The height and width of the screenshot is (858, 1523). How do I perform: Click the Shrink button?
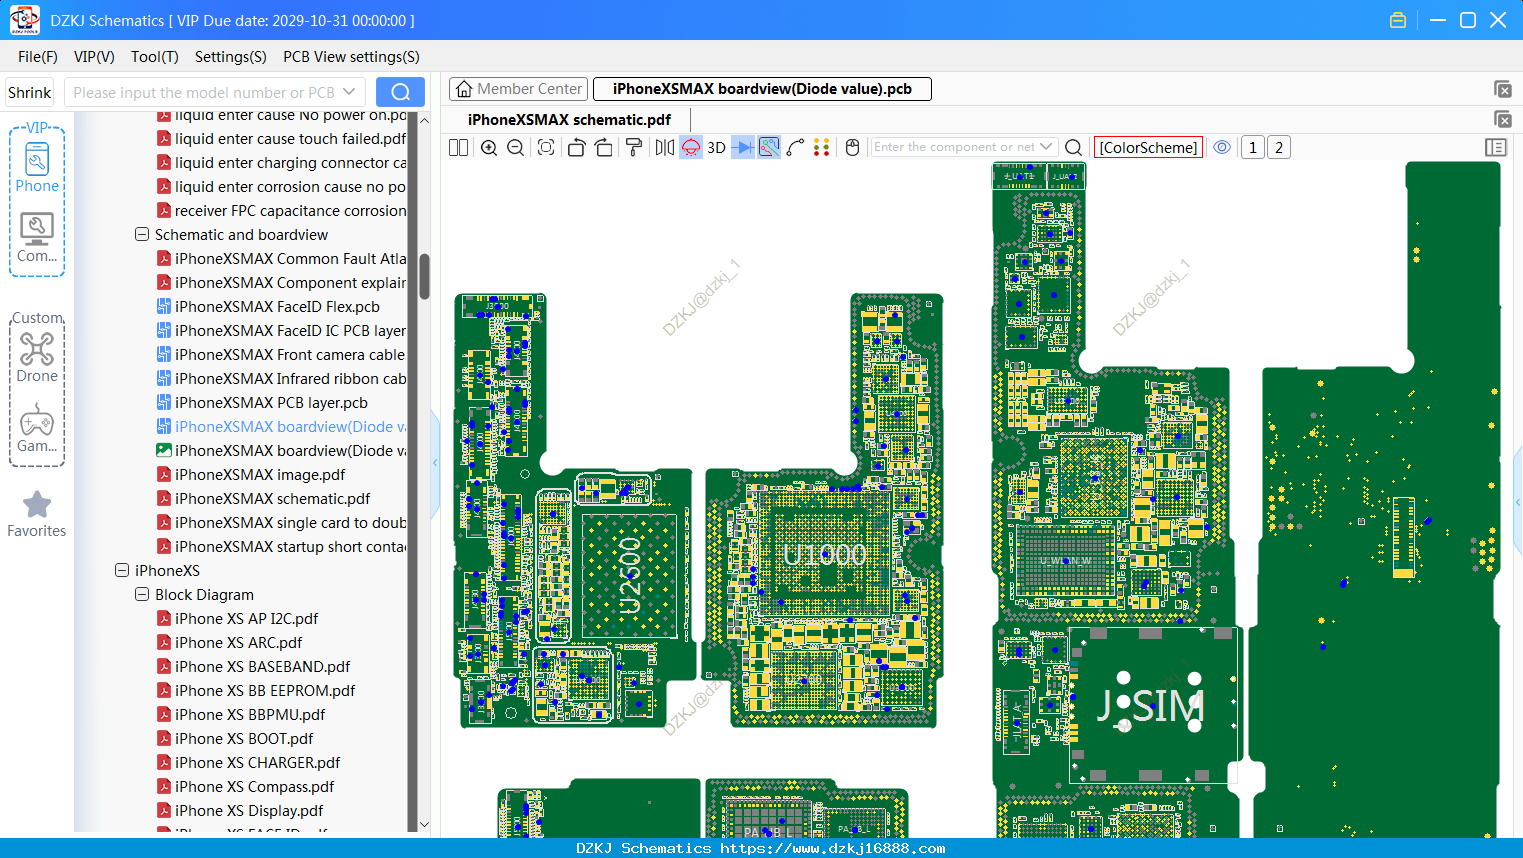(x=30, y=92)
